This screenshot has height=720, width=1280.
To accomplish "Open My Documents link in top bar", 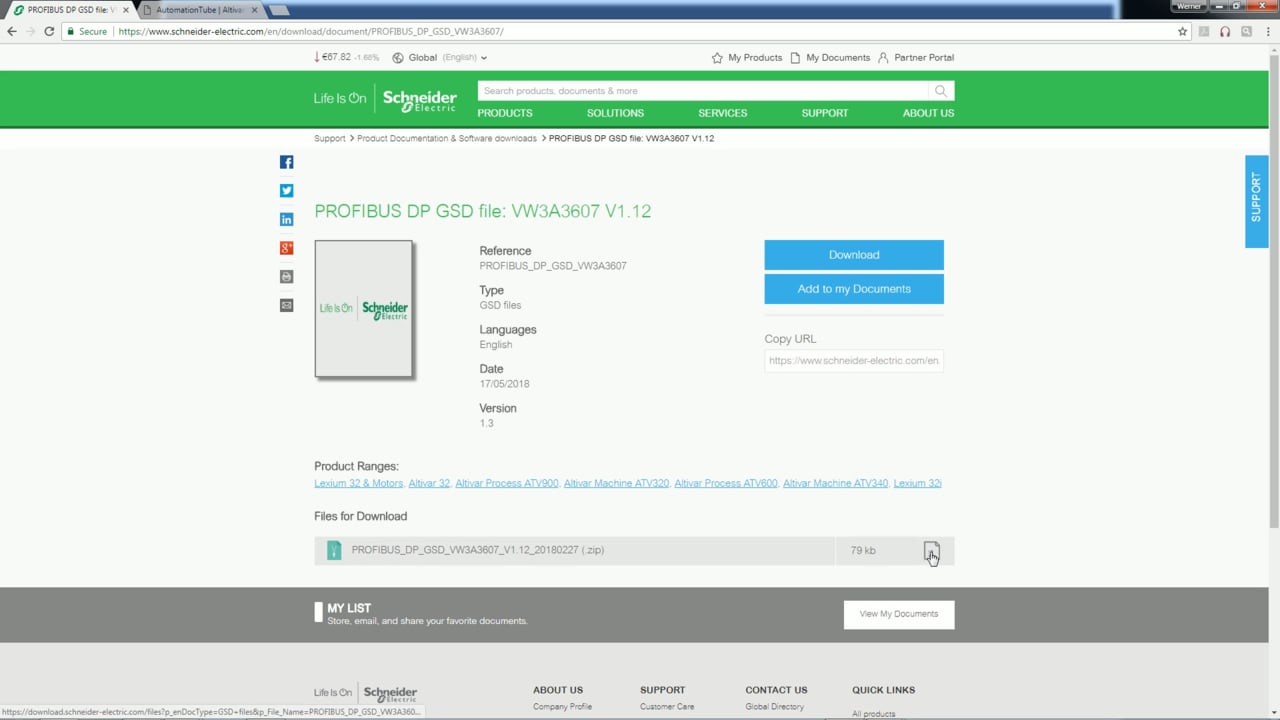I will (x=829, y=57).
